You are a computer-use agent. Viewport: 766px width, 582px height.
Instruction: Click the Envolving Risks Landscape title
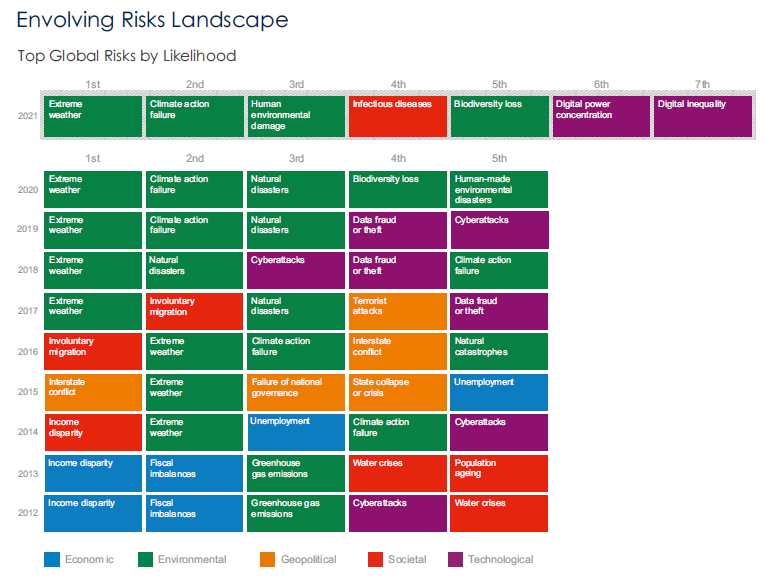tap(153, 20)
